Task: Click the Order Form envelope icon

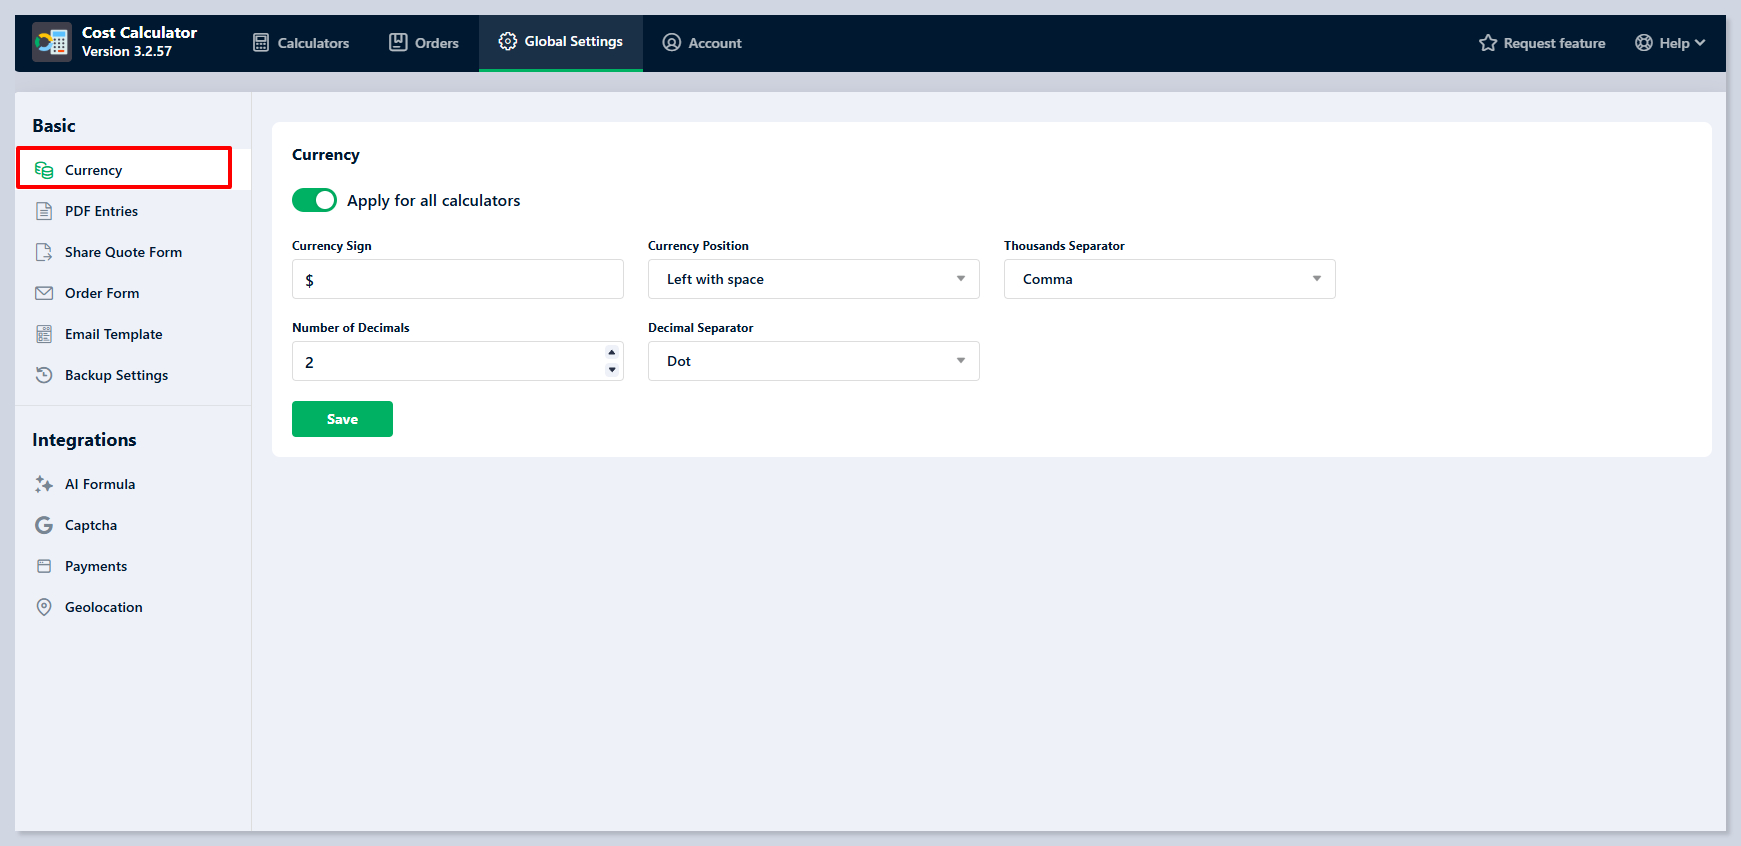Action: tap(44, 293)
